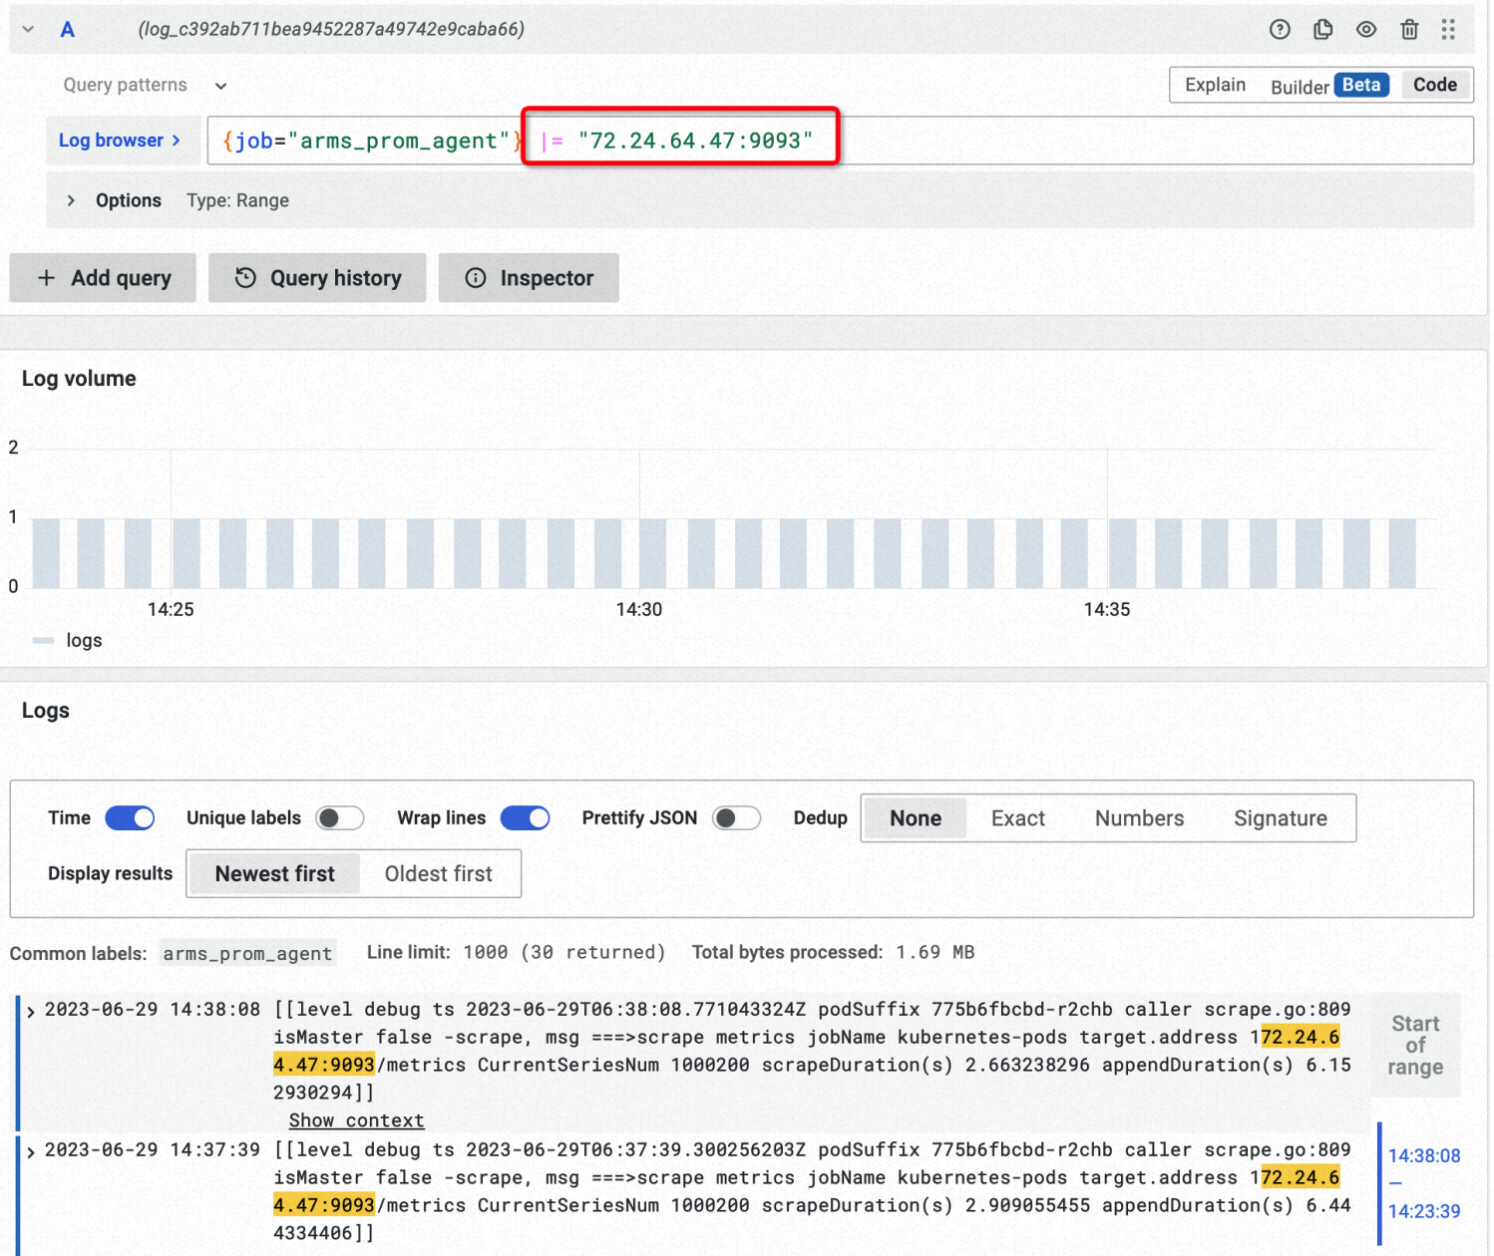Click the query letter A label
1494x1256 pixels.
coord(67,29)
